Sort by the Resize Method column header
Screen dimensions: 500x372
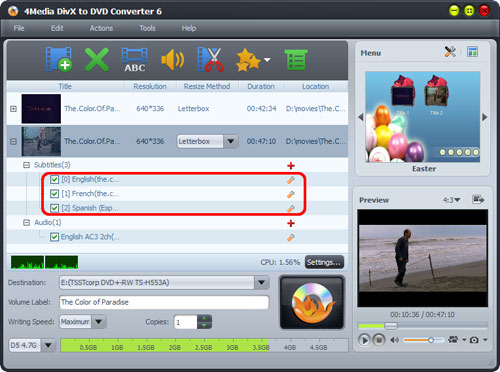[207, 86]
